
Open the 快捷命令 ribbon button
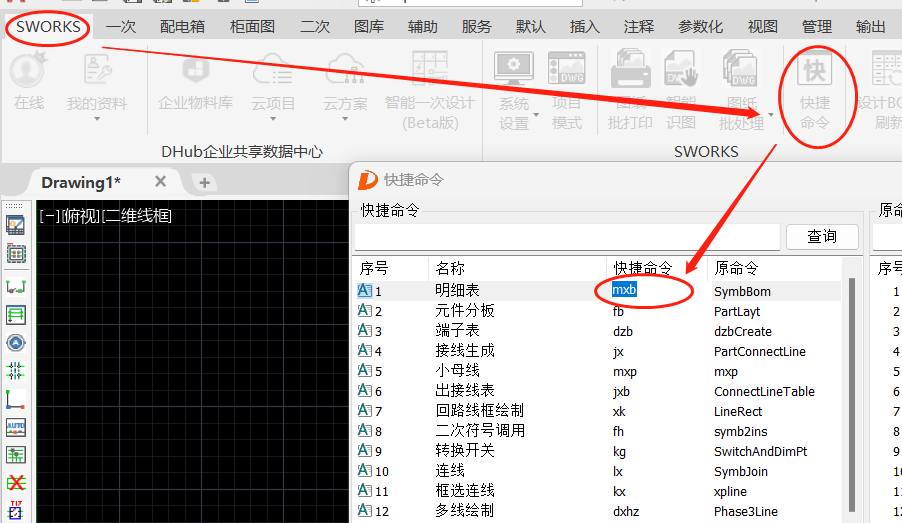(815, 89)
